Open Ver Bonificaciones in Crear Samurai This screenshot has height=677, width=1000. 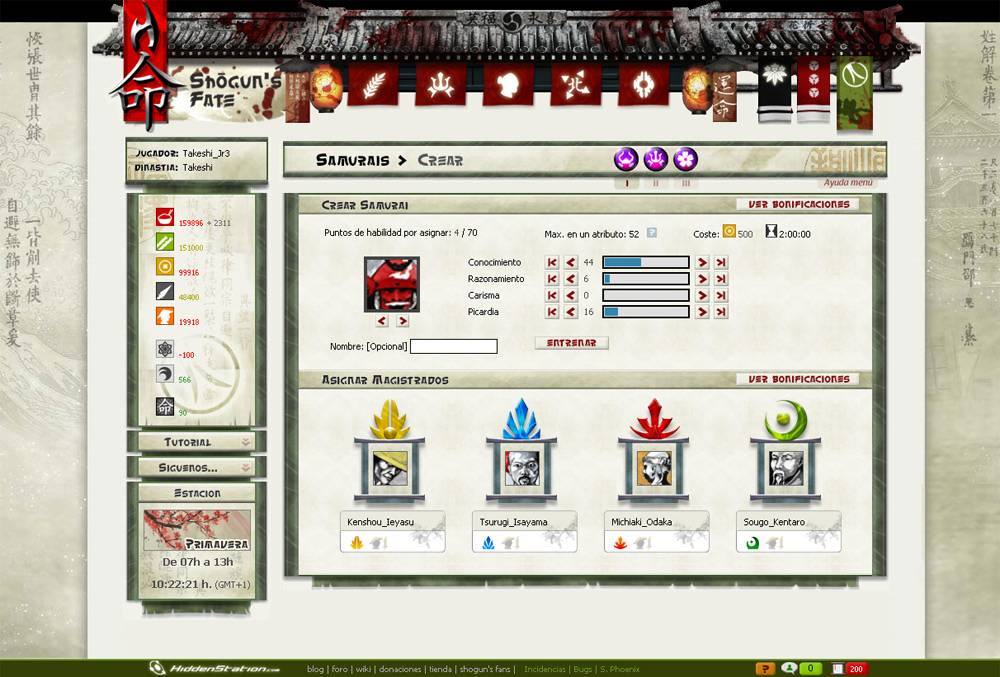(x=798, y=204)
